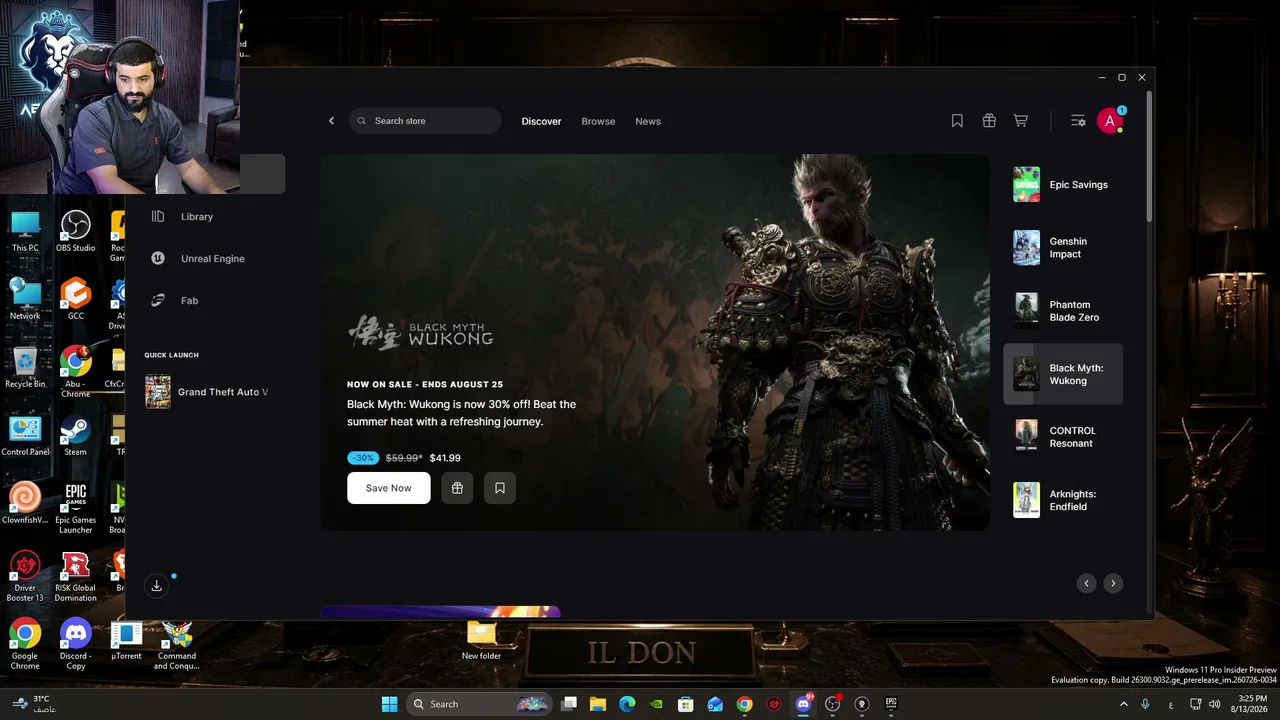Open Microsoft Edge from the taskbar

click(627, 704)
